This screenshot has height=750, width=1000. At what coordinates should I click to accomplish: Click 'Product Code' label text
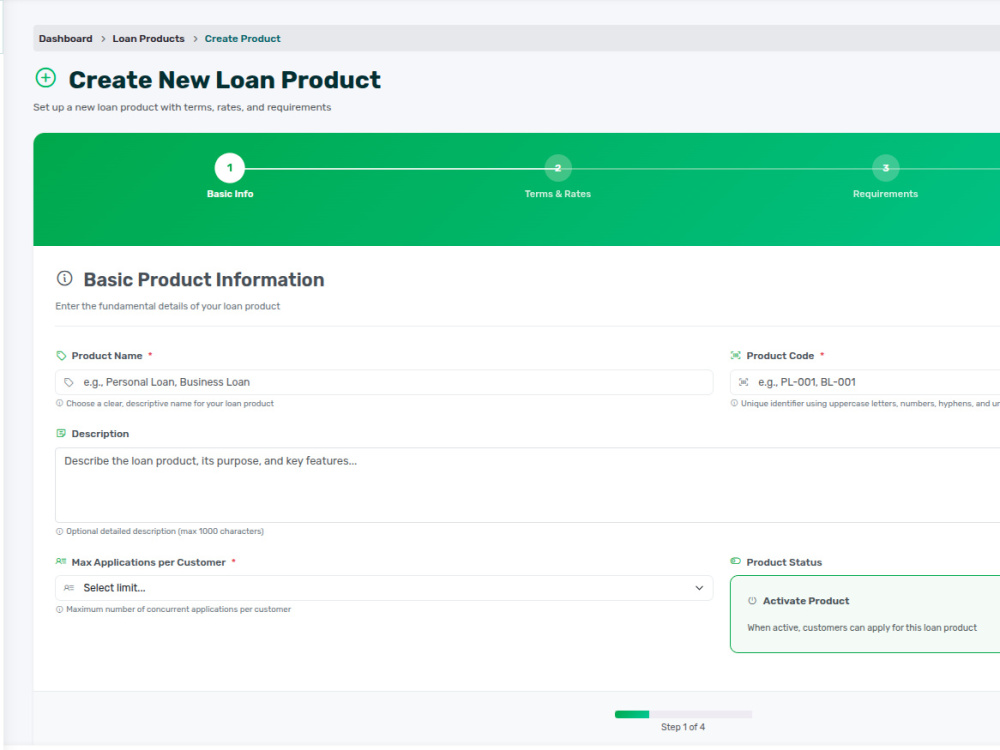click(781, 356)
